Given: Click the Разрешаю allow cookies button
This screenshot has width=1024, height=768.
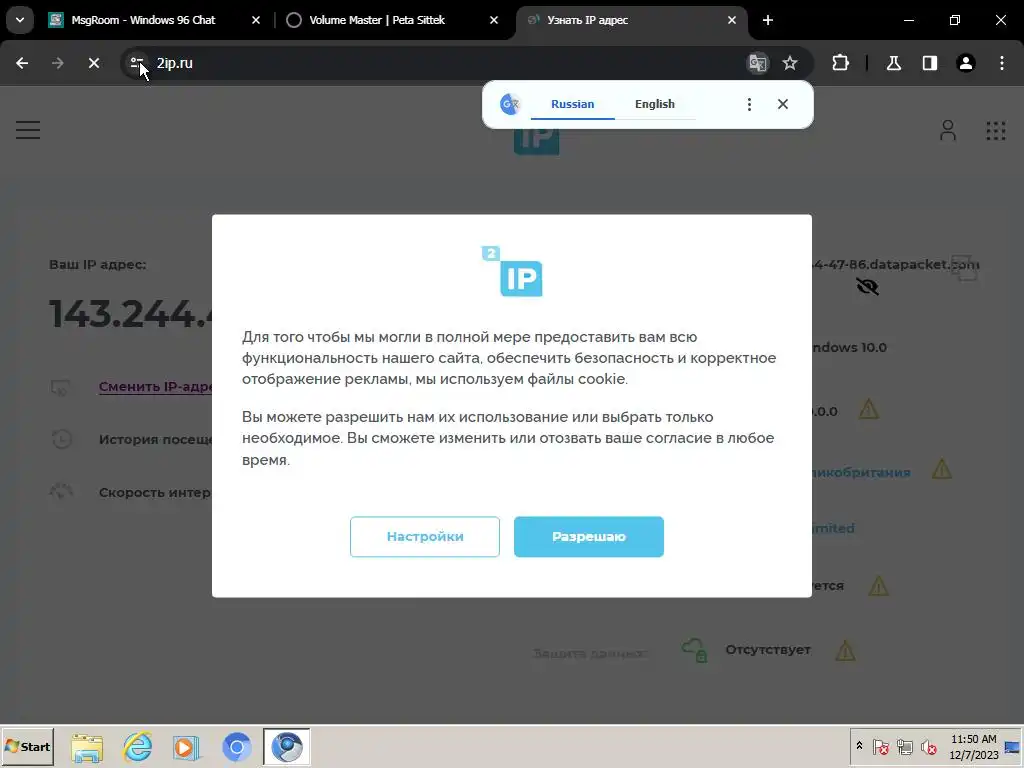Looking at the screenshot, I should (x=588, y=537).
